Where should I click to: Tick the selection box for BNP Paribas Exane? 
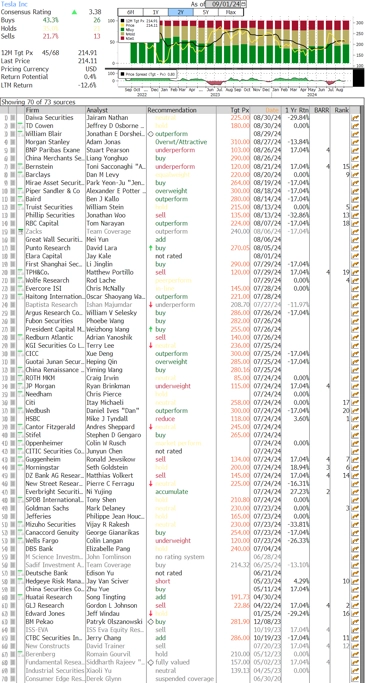(x=13, y=150)
